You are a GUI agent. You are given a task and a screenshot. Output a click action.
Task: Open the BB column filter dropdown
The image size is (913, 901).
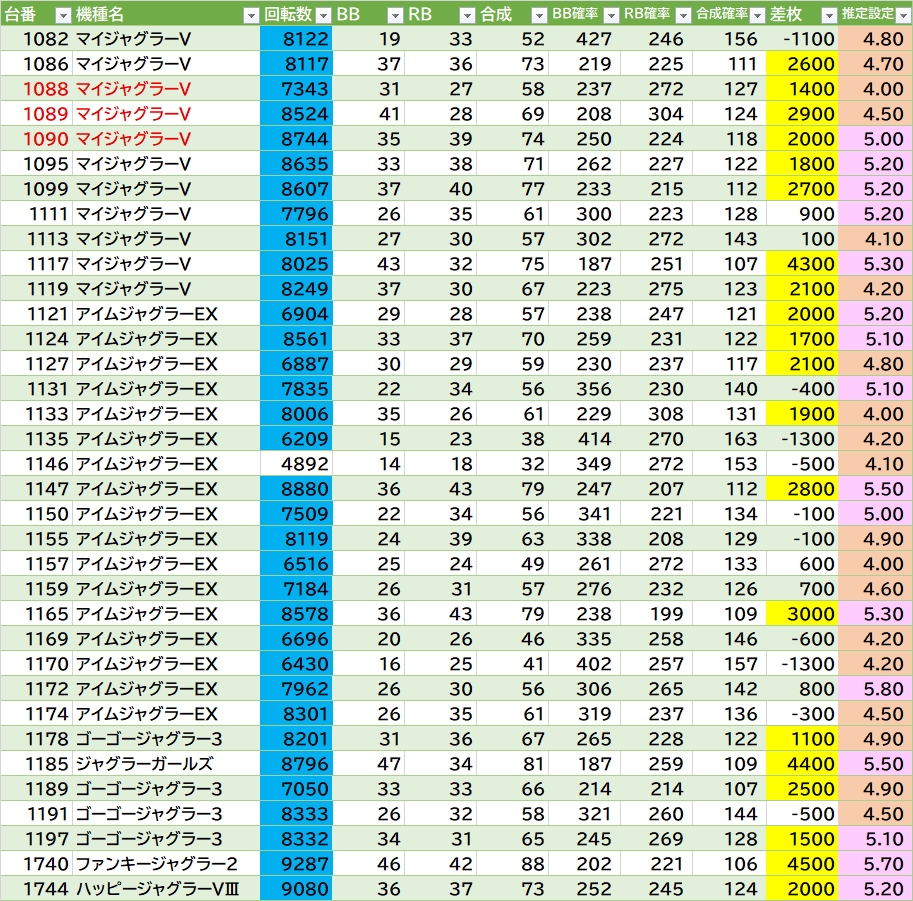(x=395, y=15)
